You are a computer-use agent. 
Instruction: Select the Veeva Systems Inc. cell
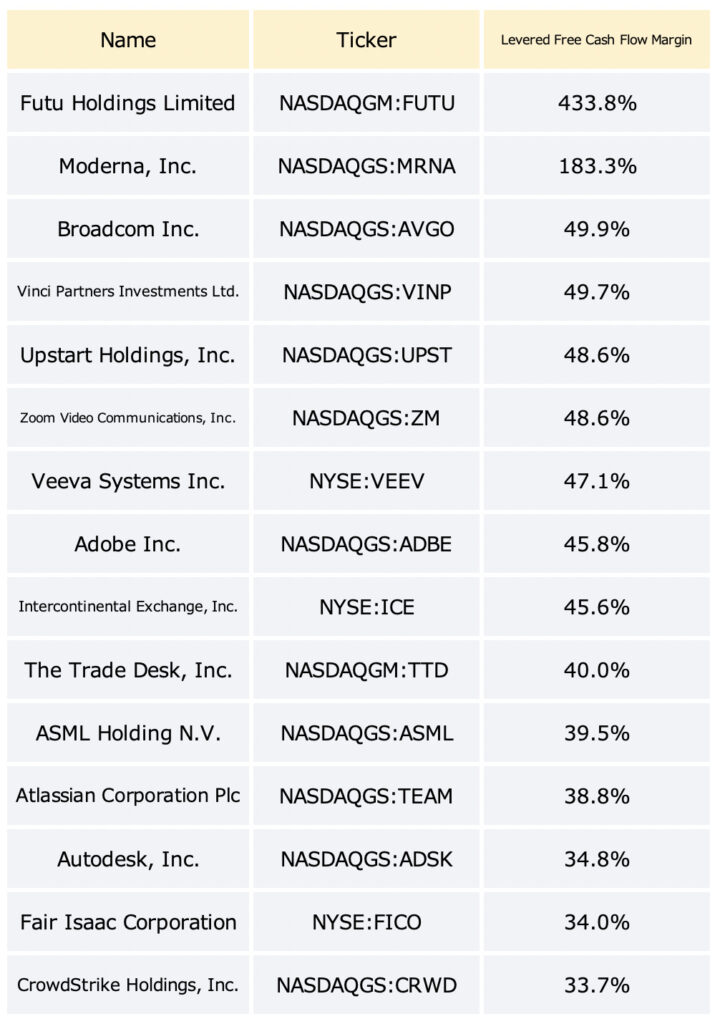pyautogui.click(x=128, y=481)
